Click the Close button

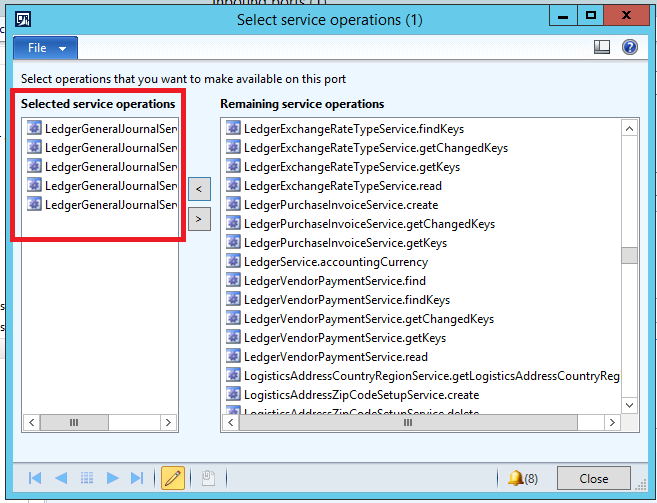[593, 478]
